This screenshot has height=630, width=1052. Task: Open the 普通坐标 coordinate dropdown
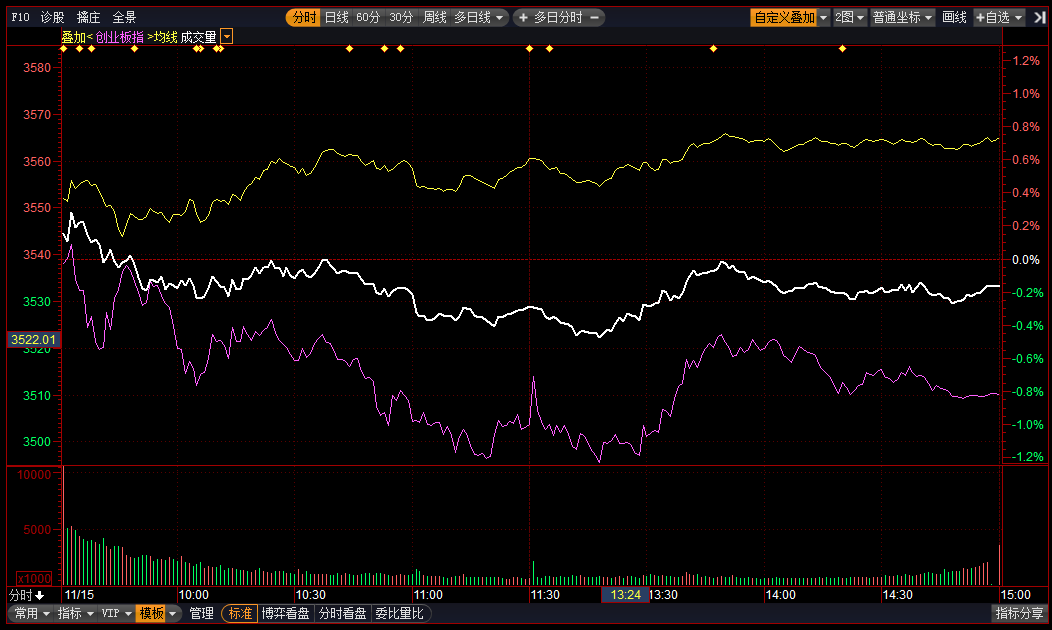pyautogui.click(x=903, y=17)
